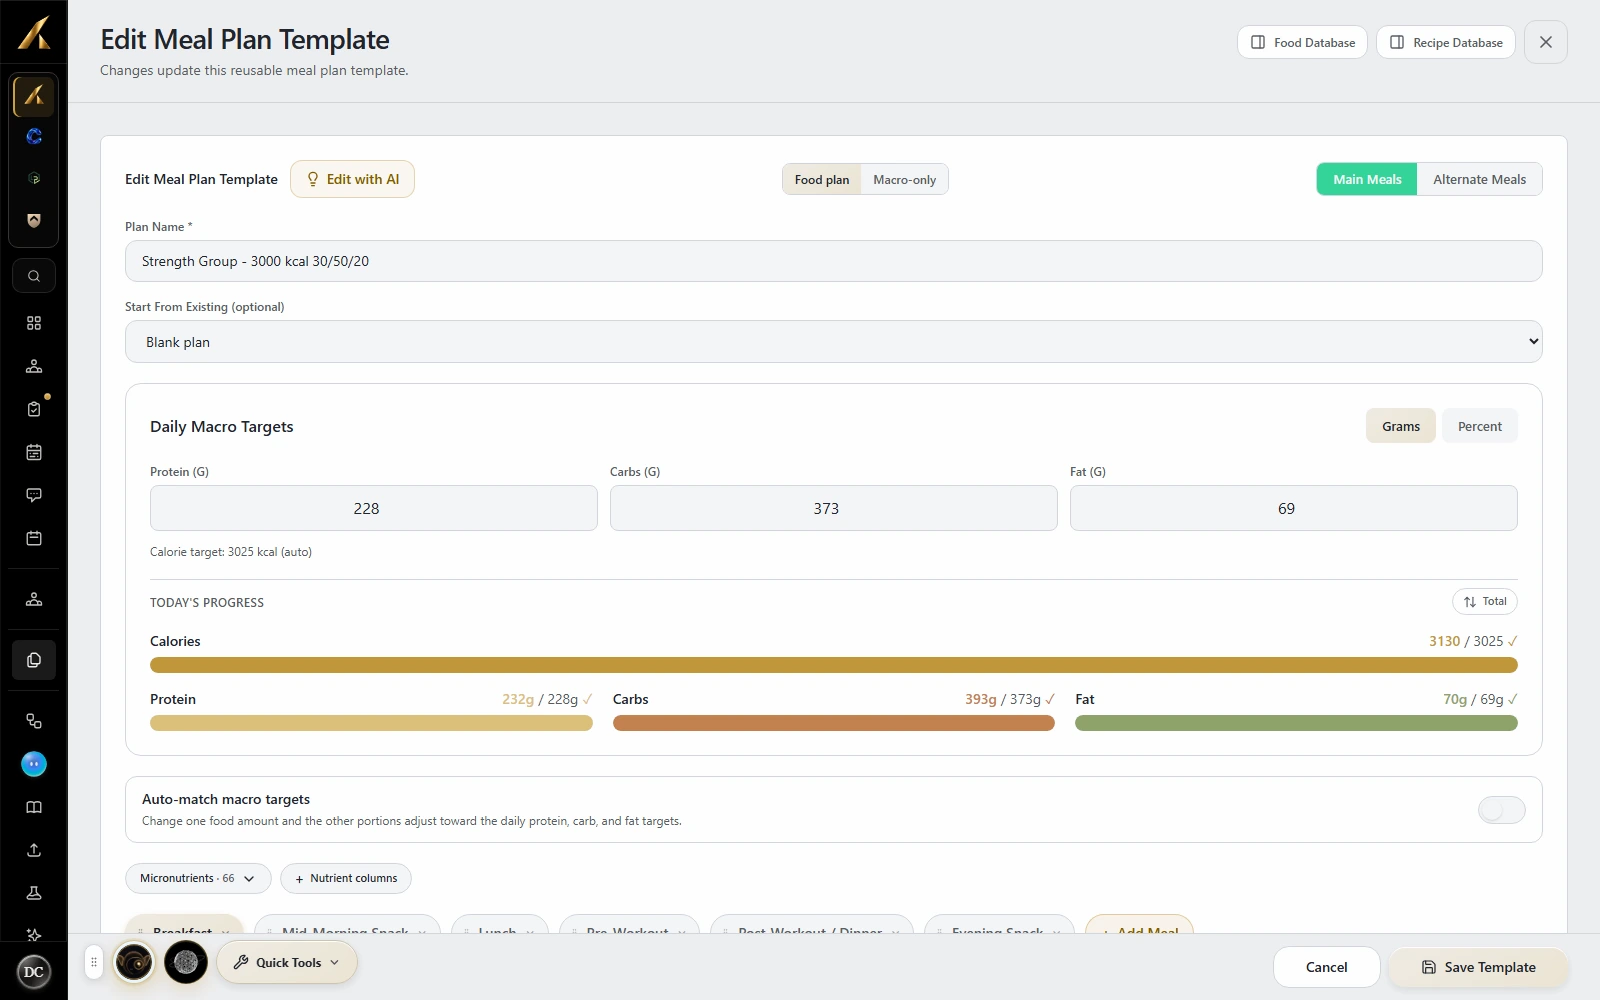Select Grams macro unit
The image size is (1600, 1000).
[1401, 426]
